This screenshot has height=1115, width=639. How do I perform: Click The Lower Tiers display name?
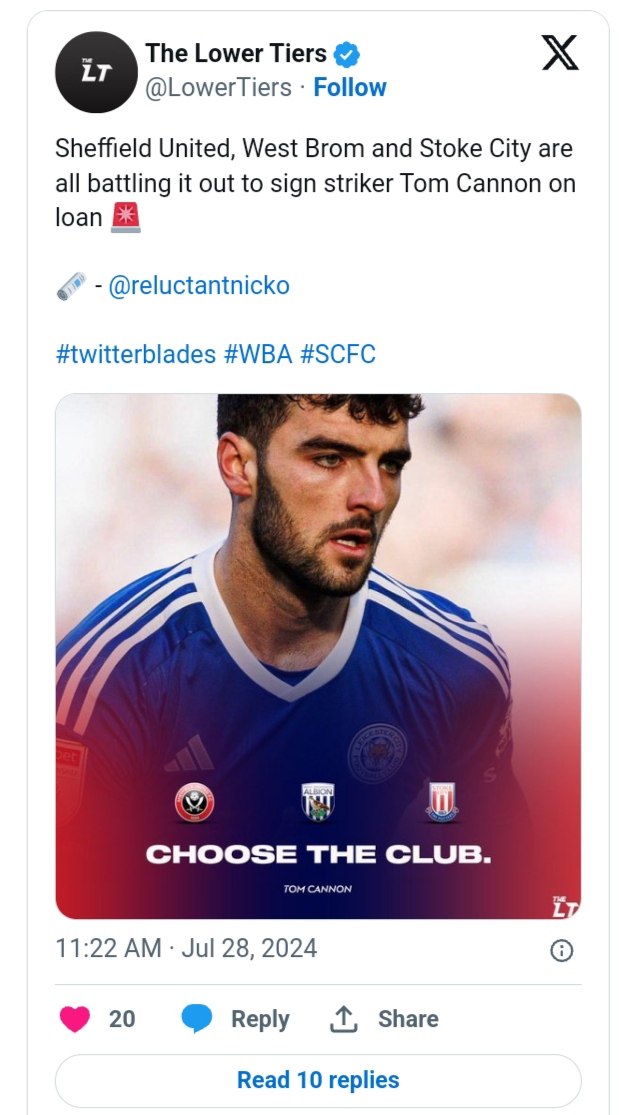click(236, 54)
